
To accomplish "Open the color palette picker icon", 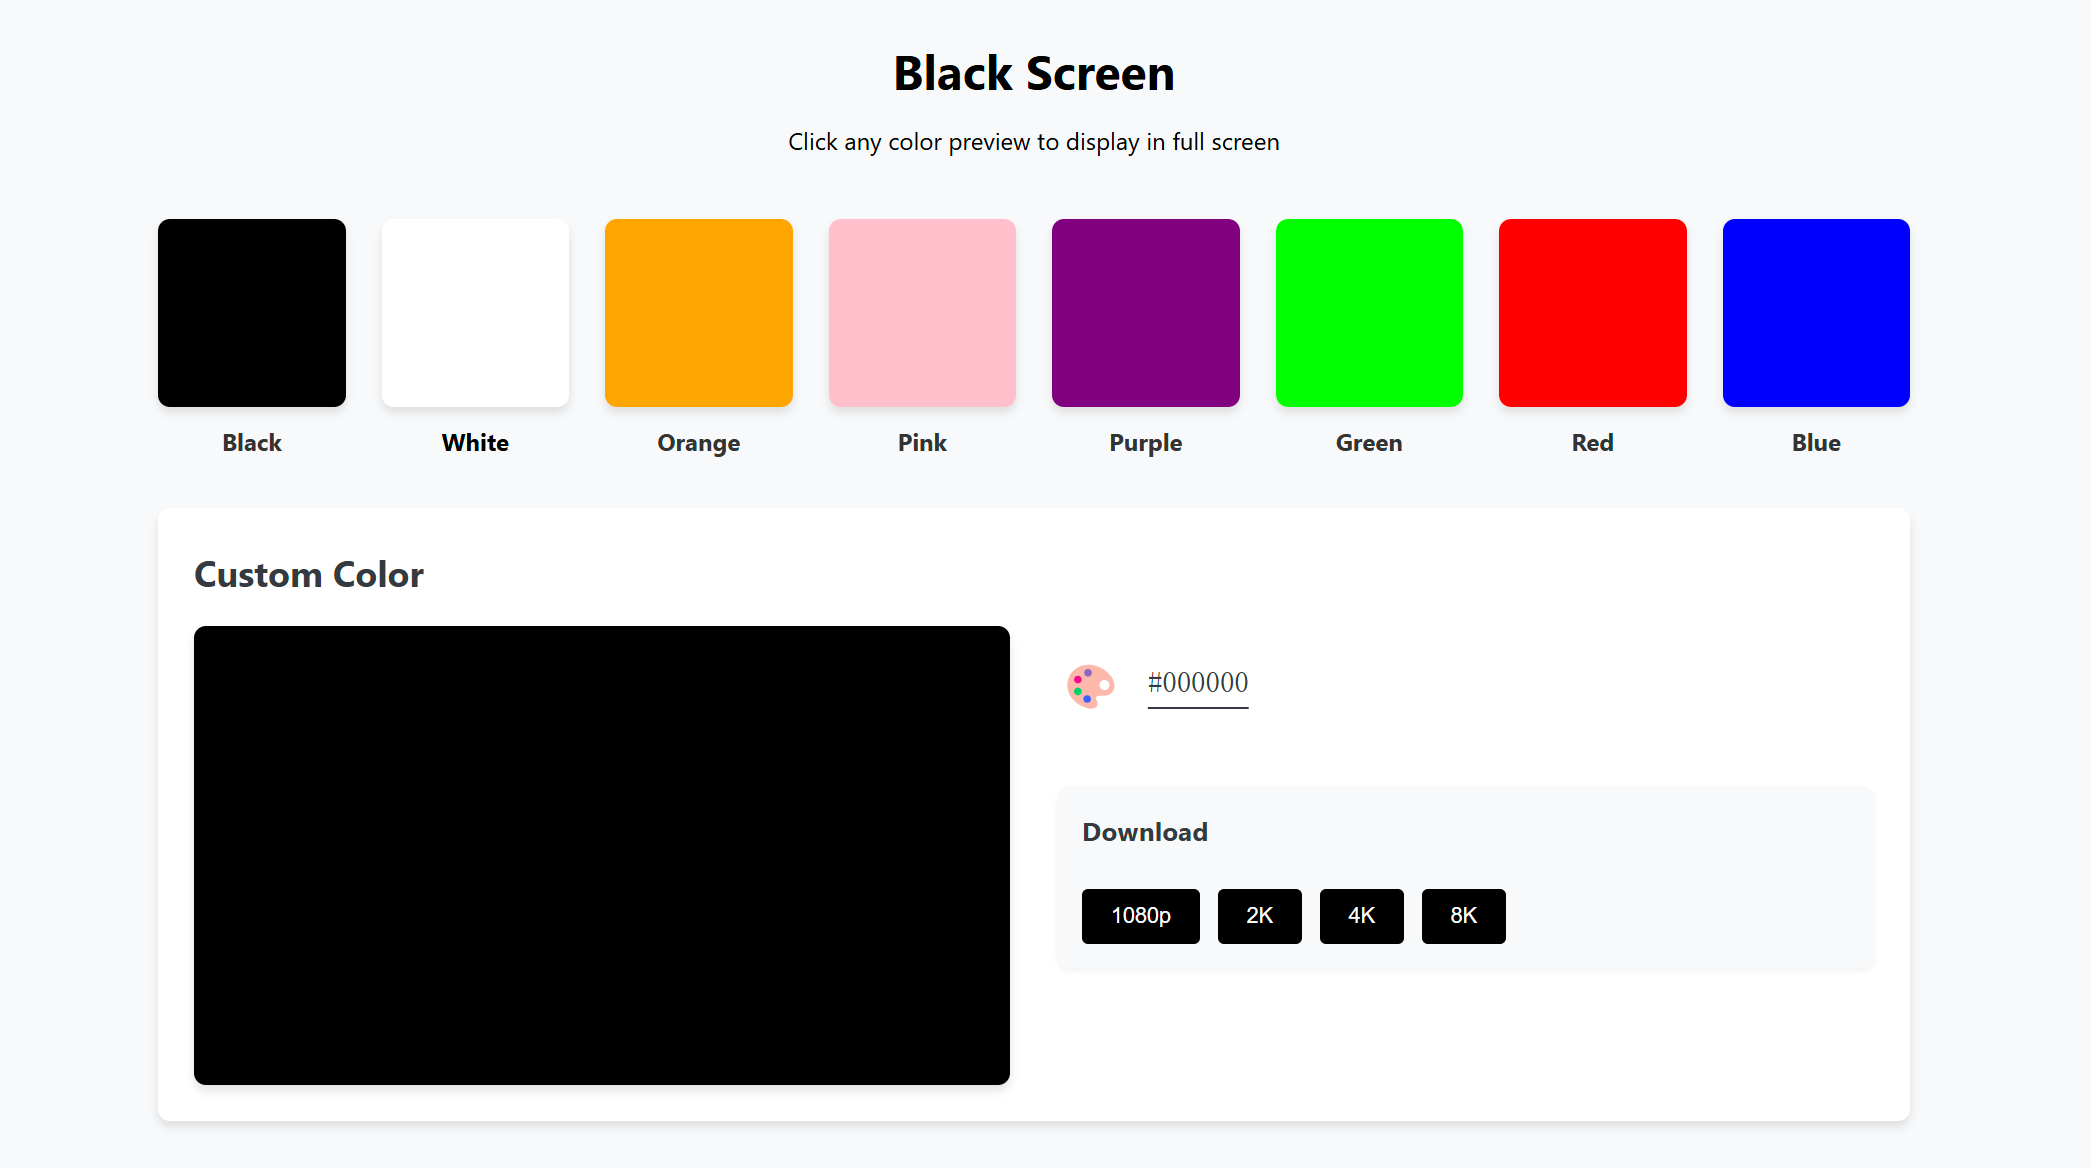I will [1089, 686].
